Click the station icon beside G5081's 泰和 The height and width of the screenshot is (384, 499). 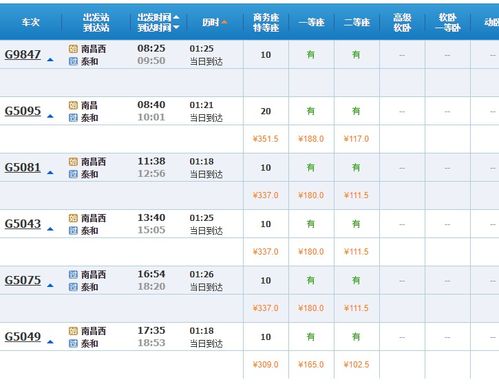click(x=73, y=174)
